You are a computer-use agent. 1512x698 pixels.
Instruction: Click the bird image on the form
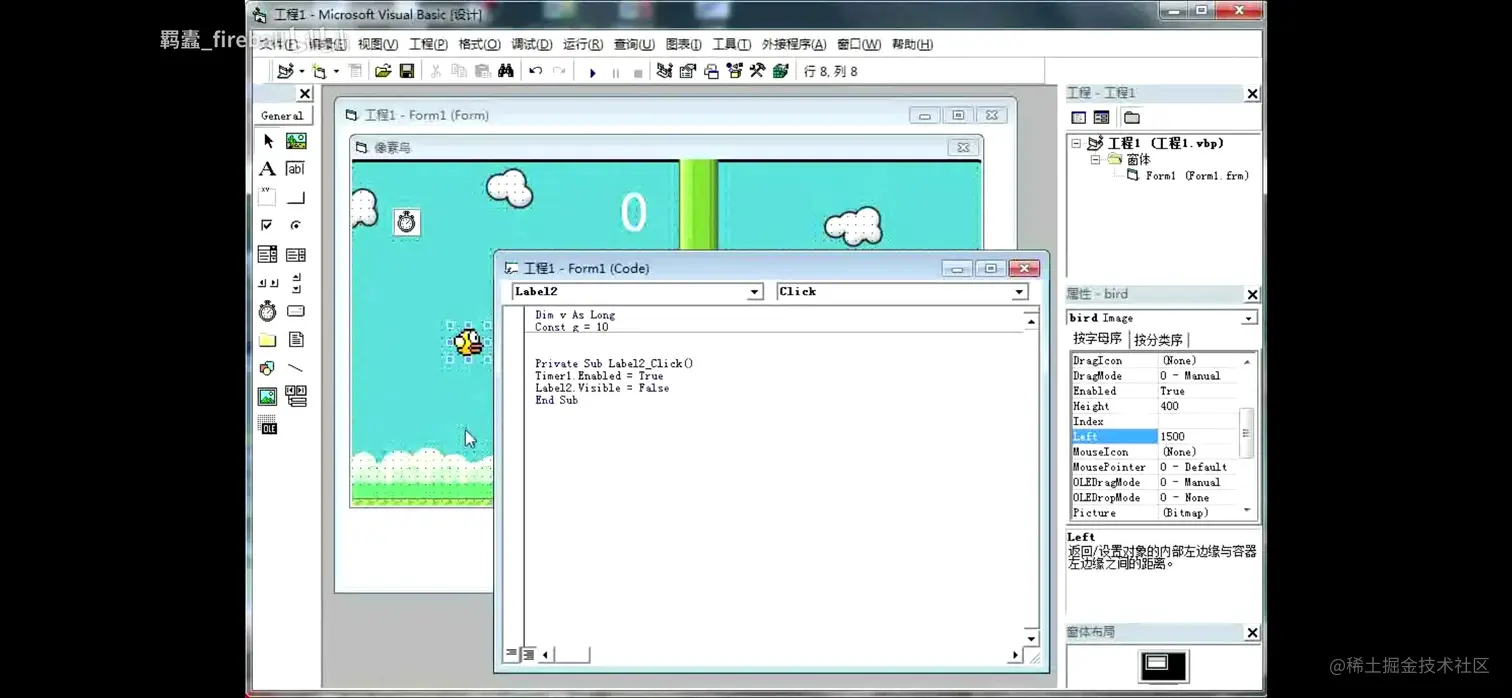(x=468, y=343)
